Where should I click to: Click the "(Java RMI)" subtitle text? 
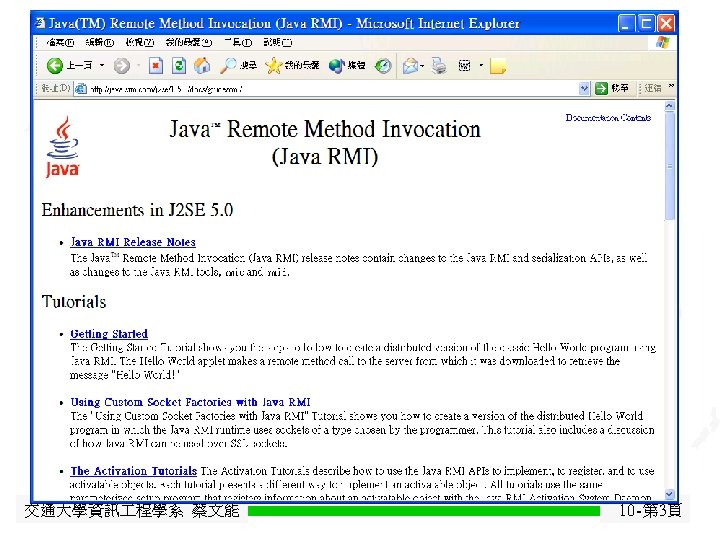(325, 157)
